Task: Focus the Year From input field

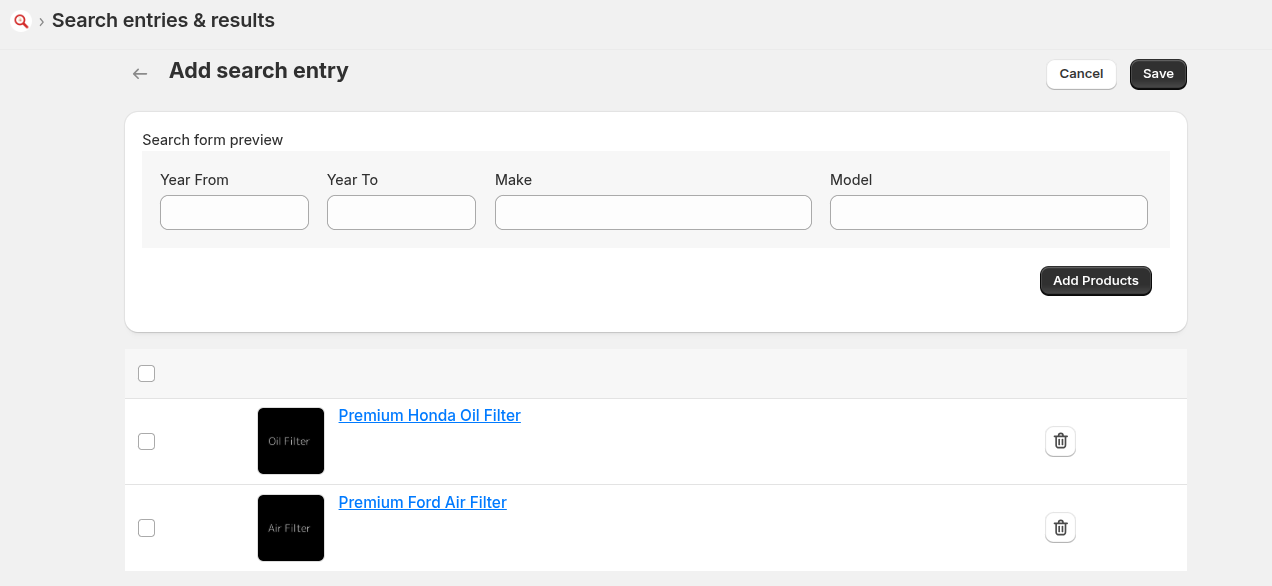Action: [234, 213]
